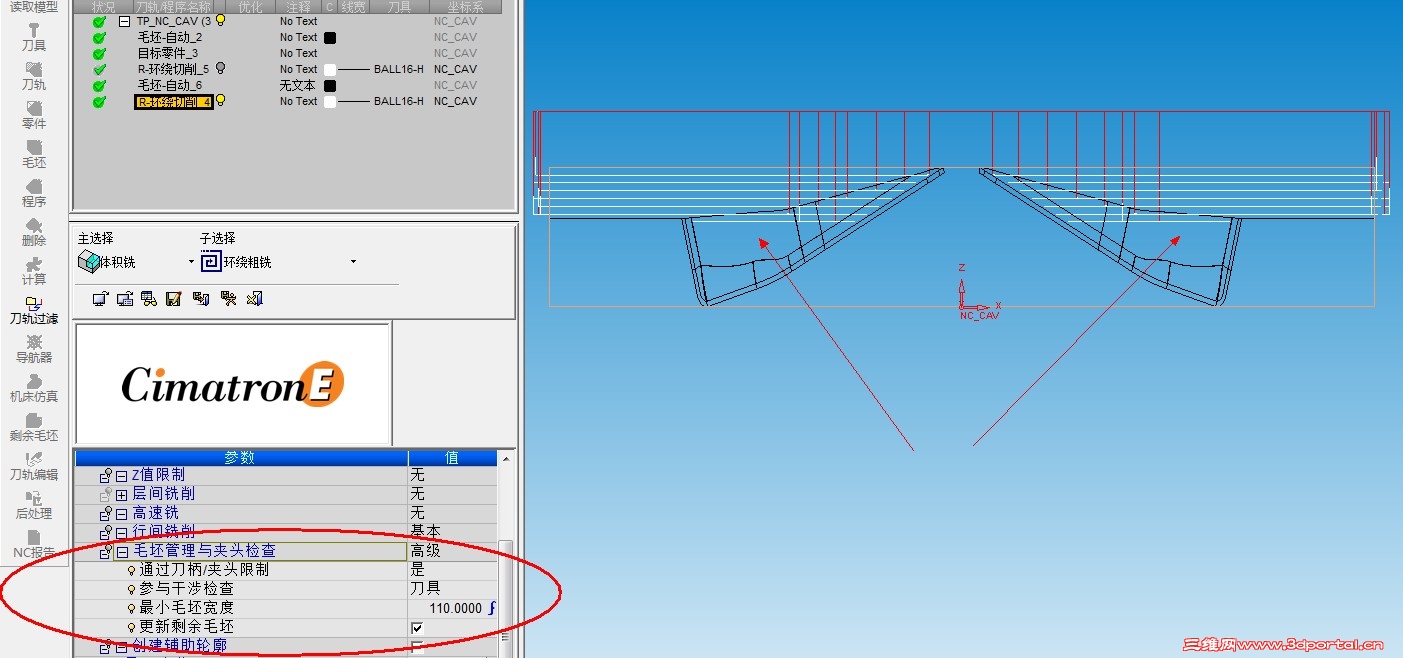
Task: Click white color swatch on R-环绕切削_5 row
Action: coord(330,70)
